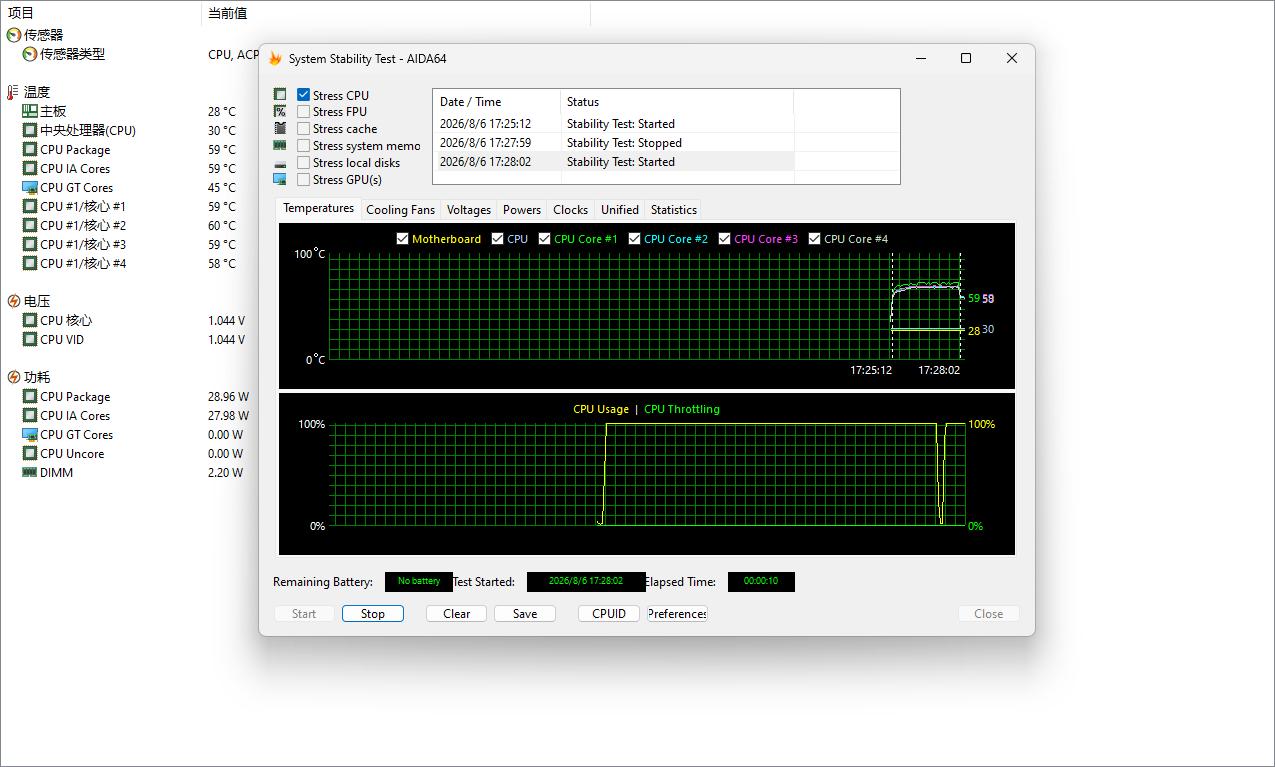Open the Clocks tab
Viewport: 1275px width, 767px height.
[570, 210]
